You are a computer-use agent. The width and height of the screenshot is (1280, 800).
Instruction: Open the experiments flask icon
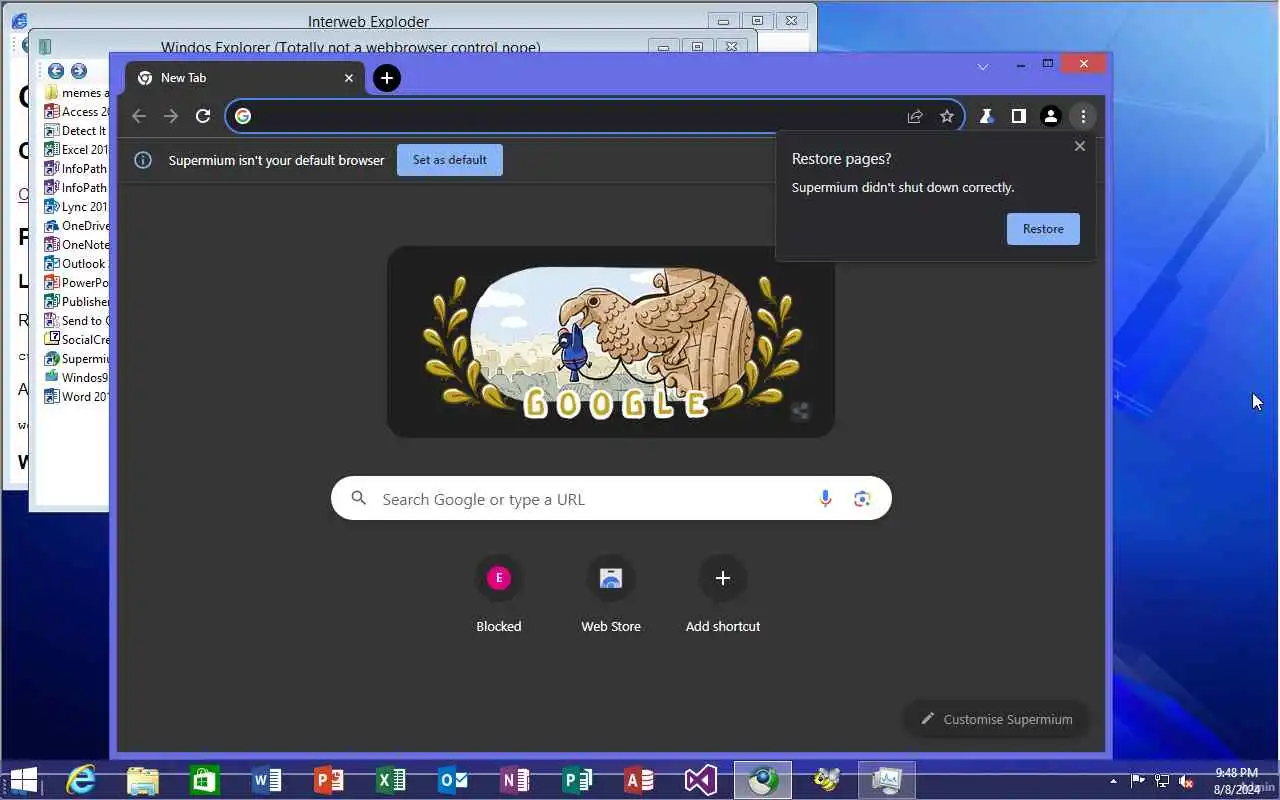click(x=986, y=116)
